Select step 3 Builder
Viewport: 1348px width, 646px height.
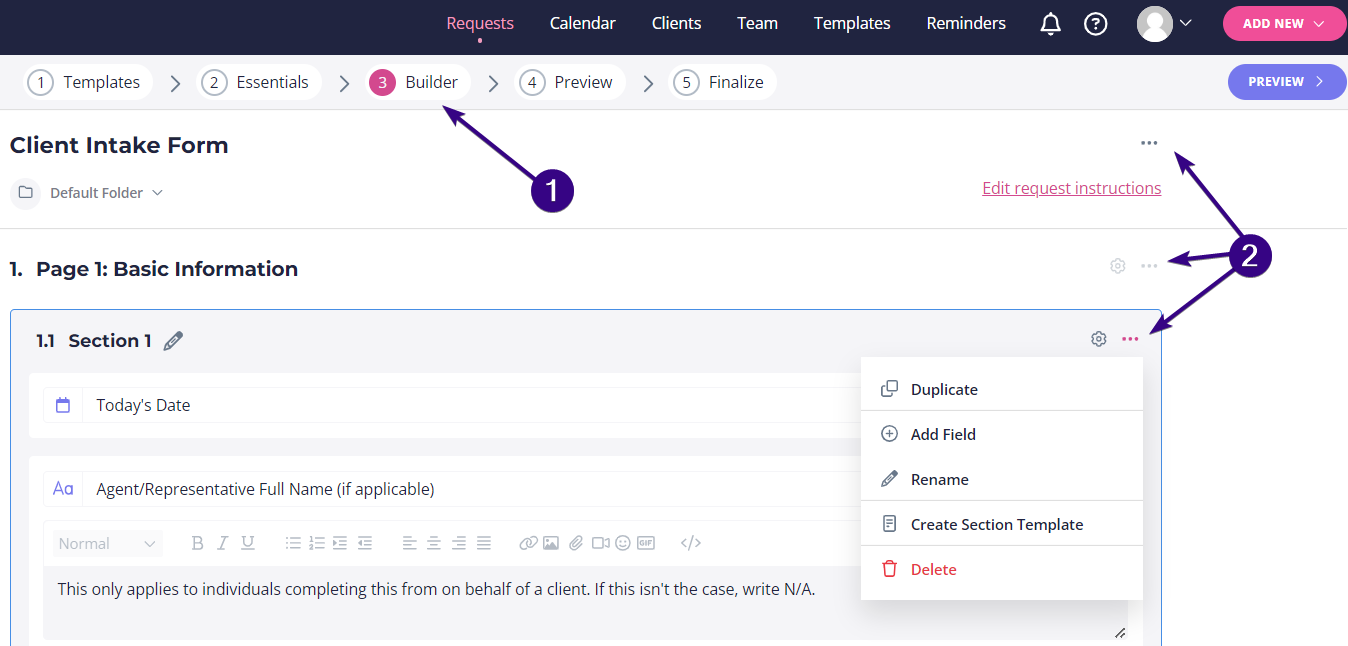click(416, 82)
